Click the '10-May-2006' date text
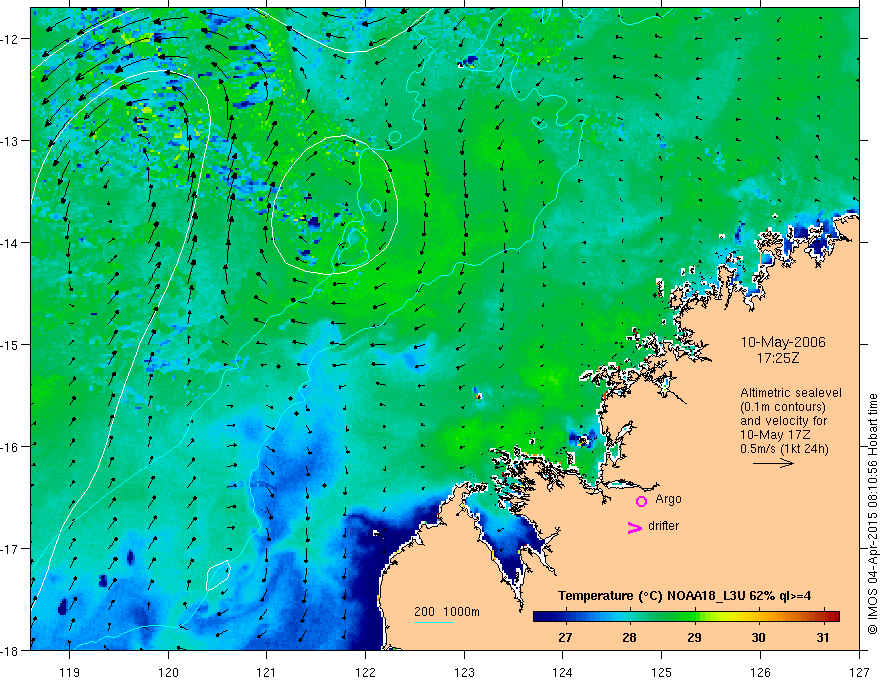 pos(783,342)
